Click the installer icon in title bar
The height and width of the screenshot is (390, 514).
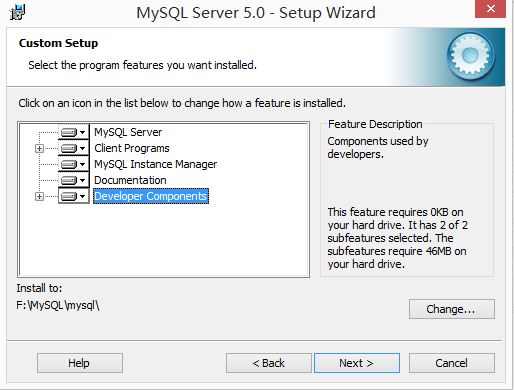[x=17, y=13]
